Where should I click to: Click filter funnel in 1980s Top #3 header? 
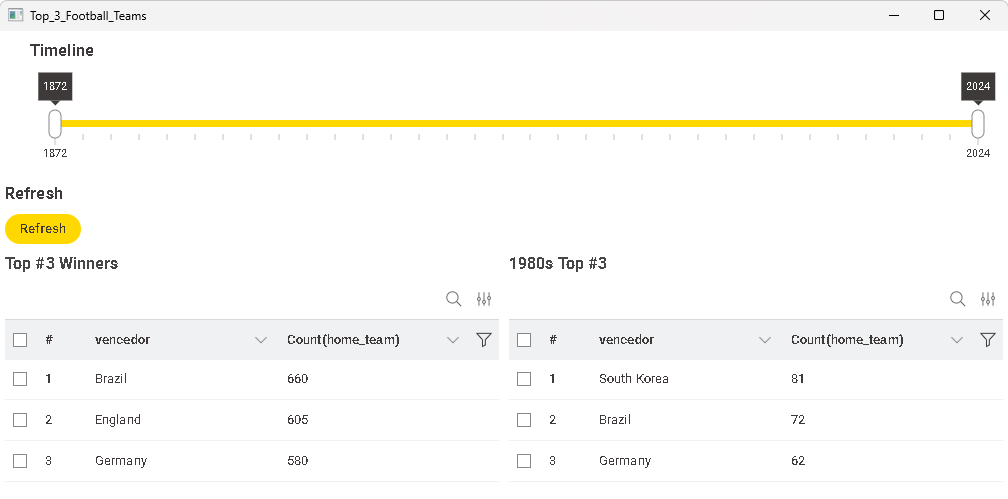[988, 340]
